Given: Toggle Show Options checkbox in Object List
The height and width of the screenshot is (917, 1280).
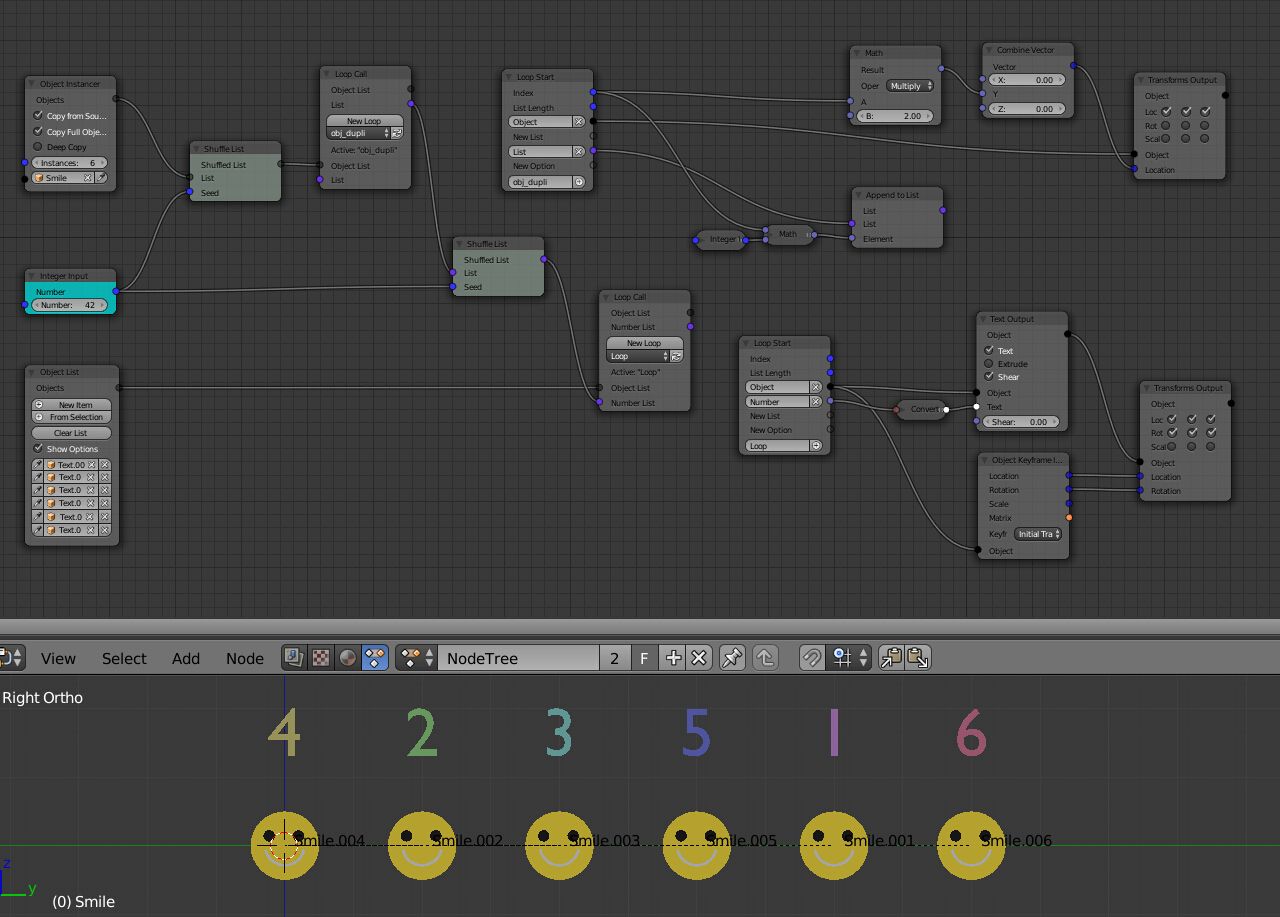Looking at the screenshot, I should click(39, 448).
